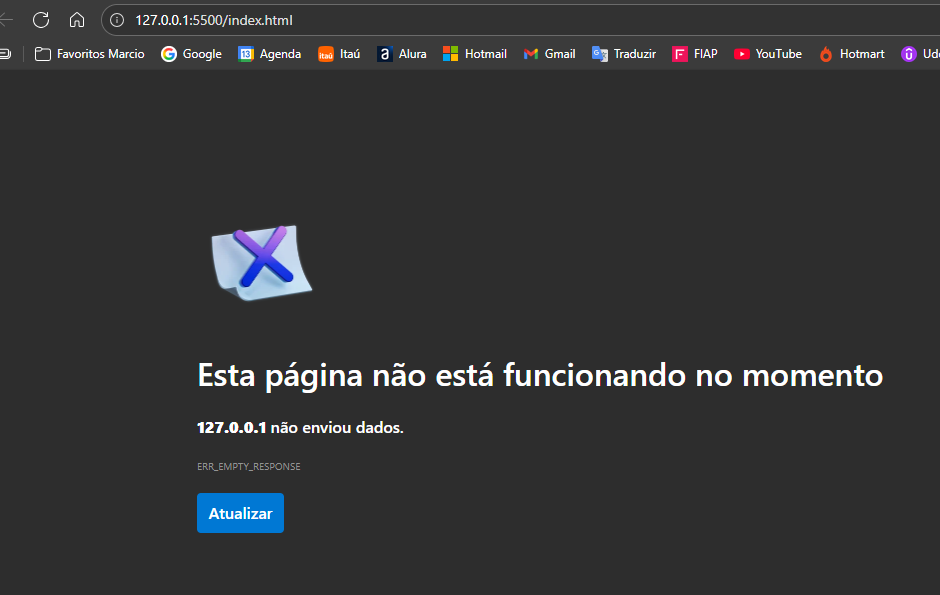Open the FIAP bookmark
This screenshot has height=595, width=940.
pos(695,54)
